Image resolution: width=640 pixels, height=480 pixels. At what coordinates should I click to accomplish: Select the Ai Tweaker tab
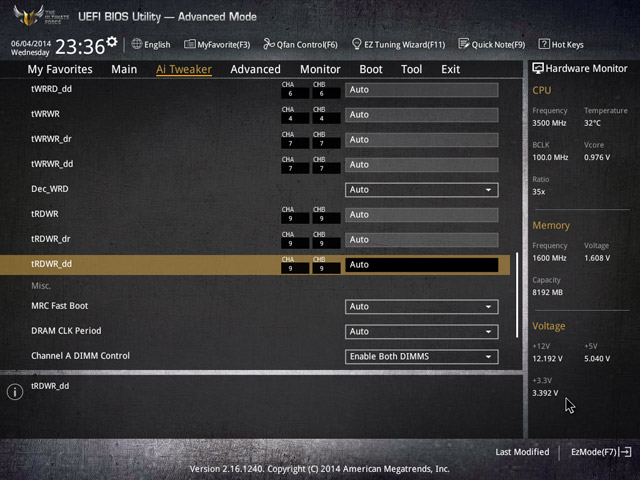pos(184,69)
